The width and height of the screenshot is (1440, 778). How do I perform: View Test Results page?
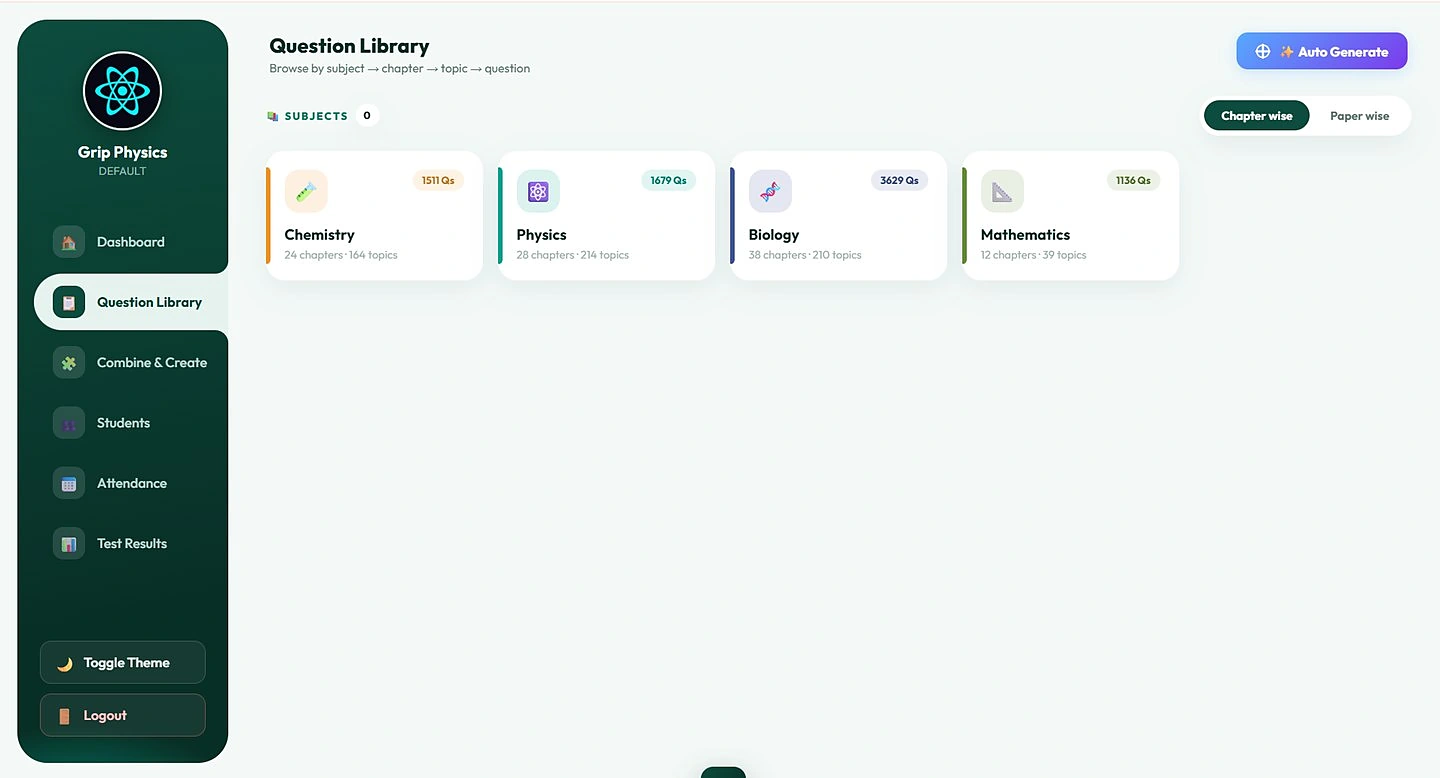click(x=130, y=544)
